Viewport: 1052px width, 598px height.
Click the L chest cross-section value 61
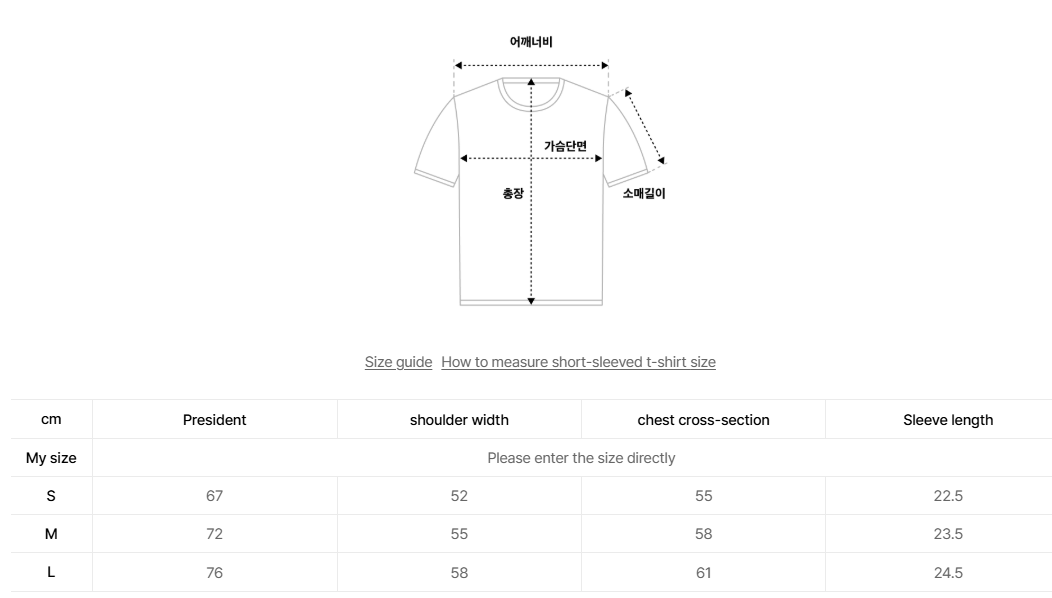pos(703,573)
